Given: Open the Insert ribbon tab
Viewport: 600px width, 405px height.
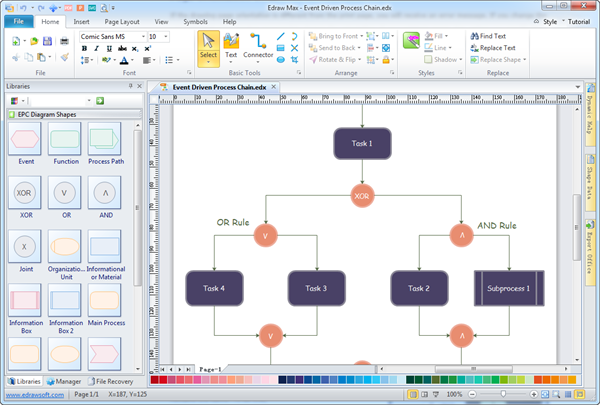Looking at the screenshot, I should point(81,21).
